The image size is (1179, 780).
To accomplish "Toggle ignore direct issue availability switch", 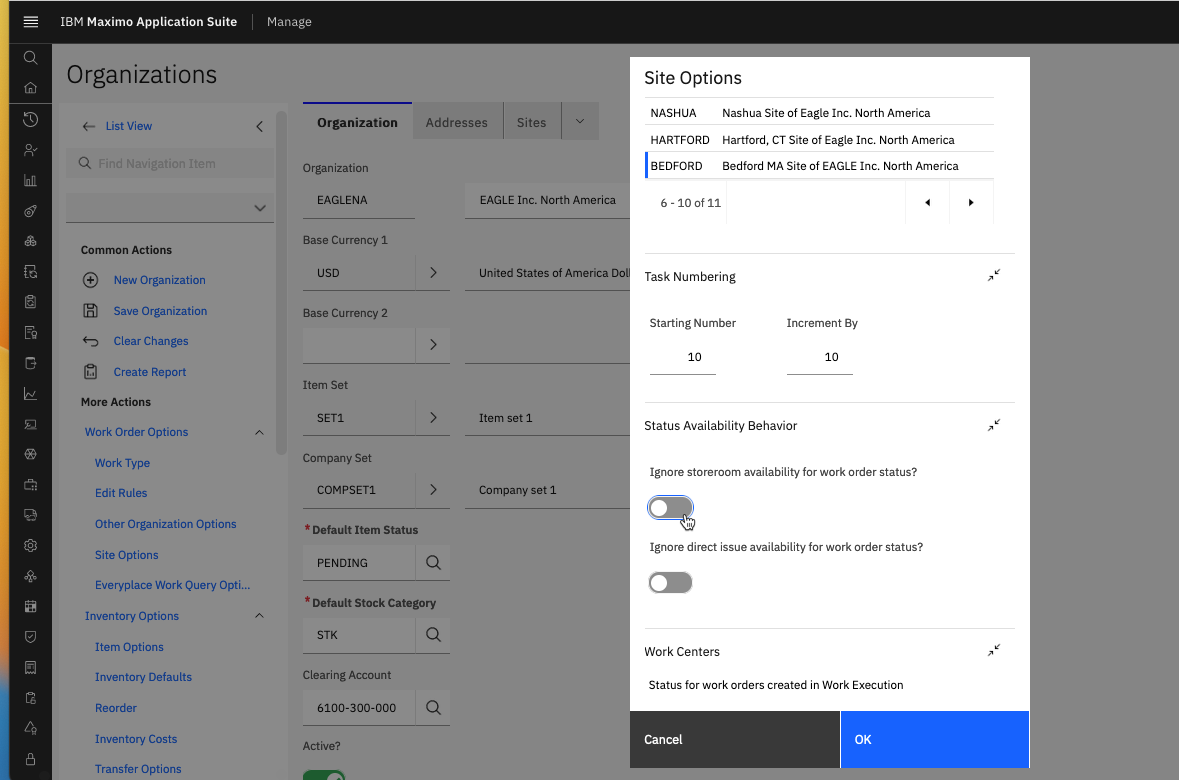I will pyautogui.click(x=670, y=583).
